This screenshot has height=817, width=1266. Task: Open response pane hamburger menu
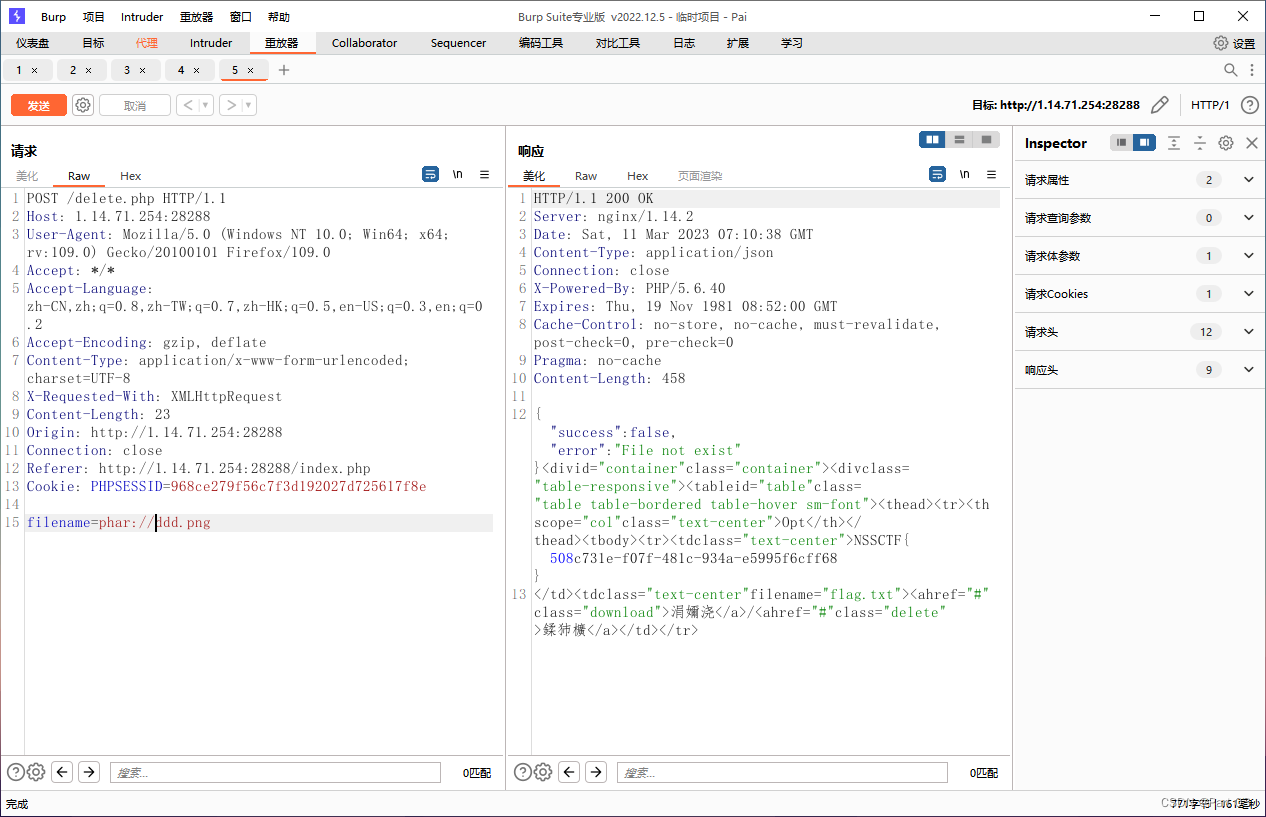click(991, 174)
